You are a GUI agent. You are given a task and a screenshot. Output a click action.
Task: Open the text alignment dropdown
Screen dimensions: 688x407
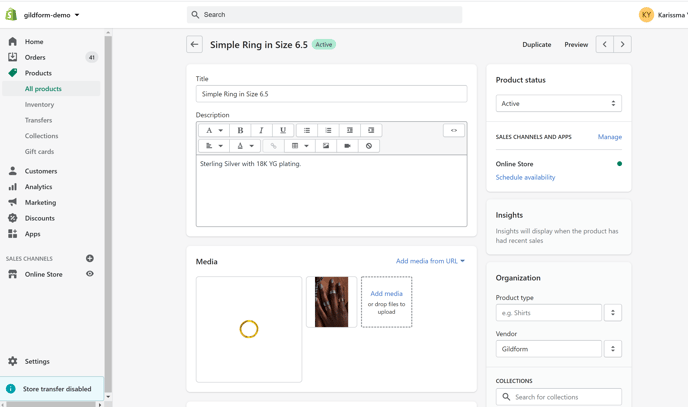pos(214,146)
